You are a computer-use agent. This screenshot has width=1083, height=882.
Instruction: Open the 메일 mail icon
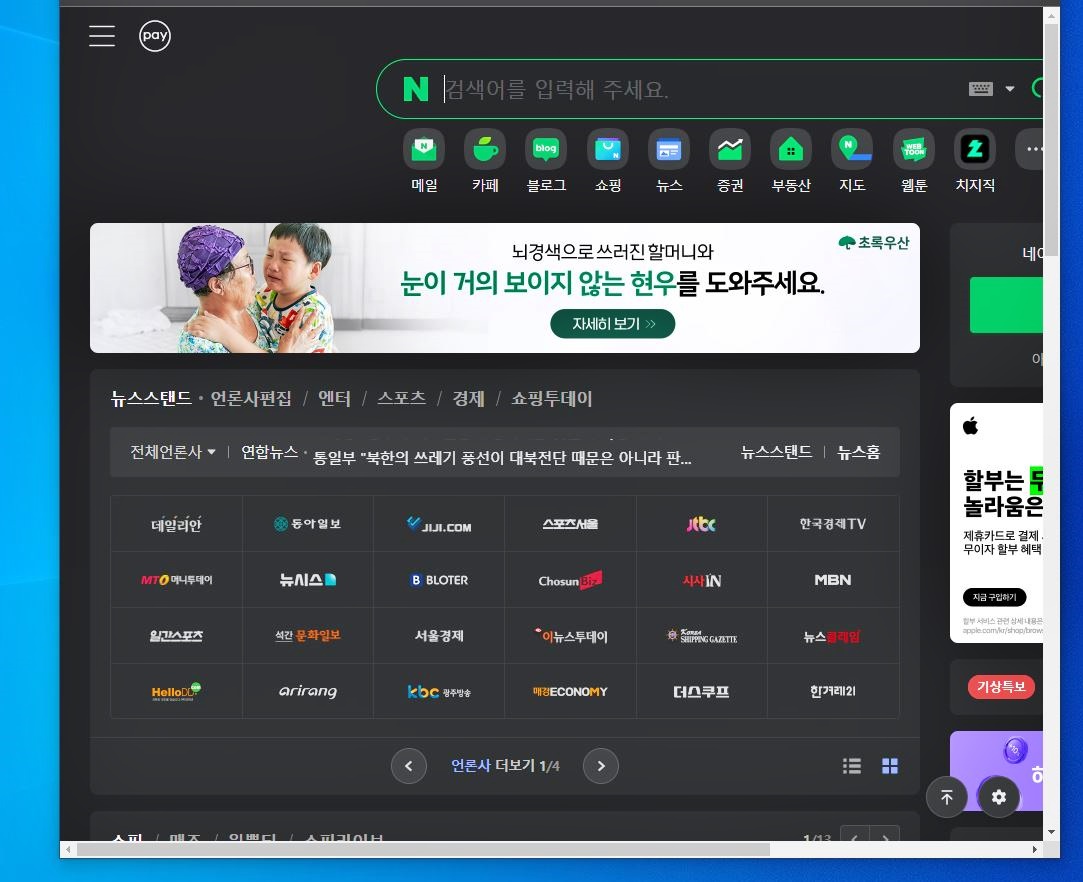click(424, 148)
